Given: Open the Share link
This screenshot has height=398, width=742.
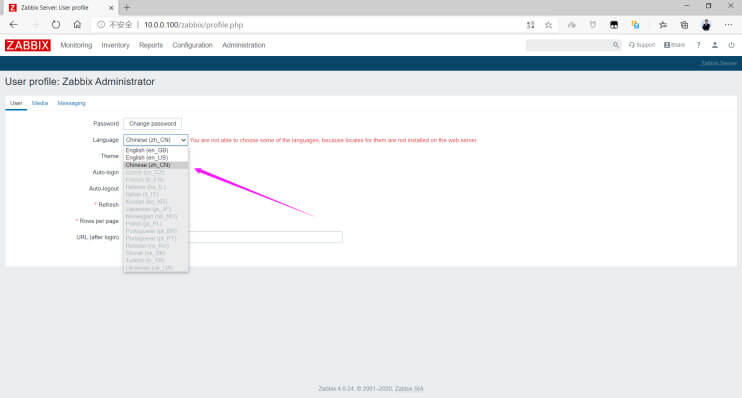Looking at the screenshot, I should pyautogui.click(x=674, y=45).
